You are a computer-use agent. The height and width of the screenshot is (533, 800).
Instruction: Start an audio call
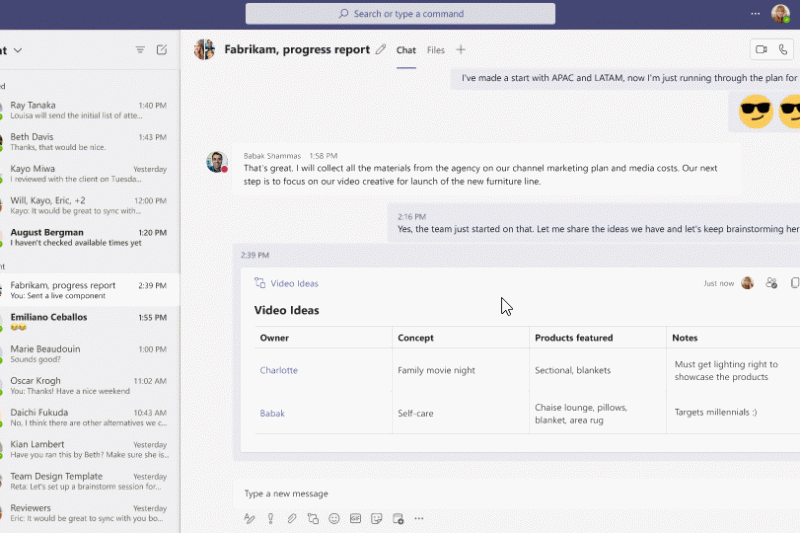(783, 49)
